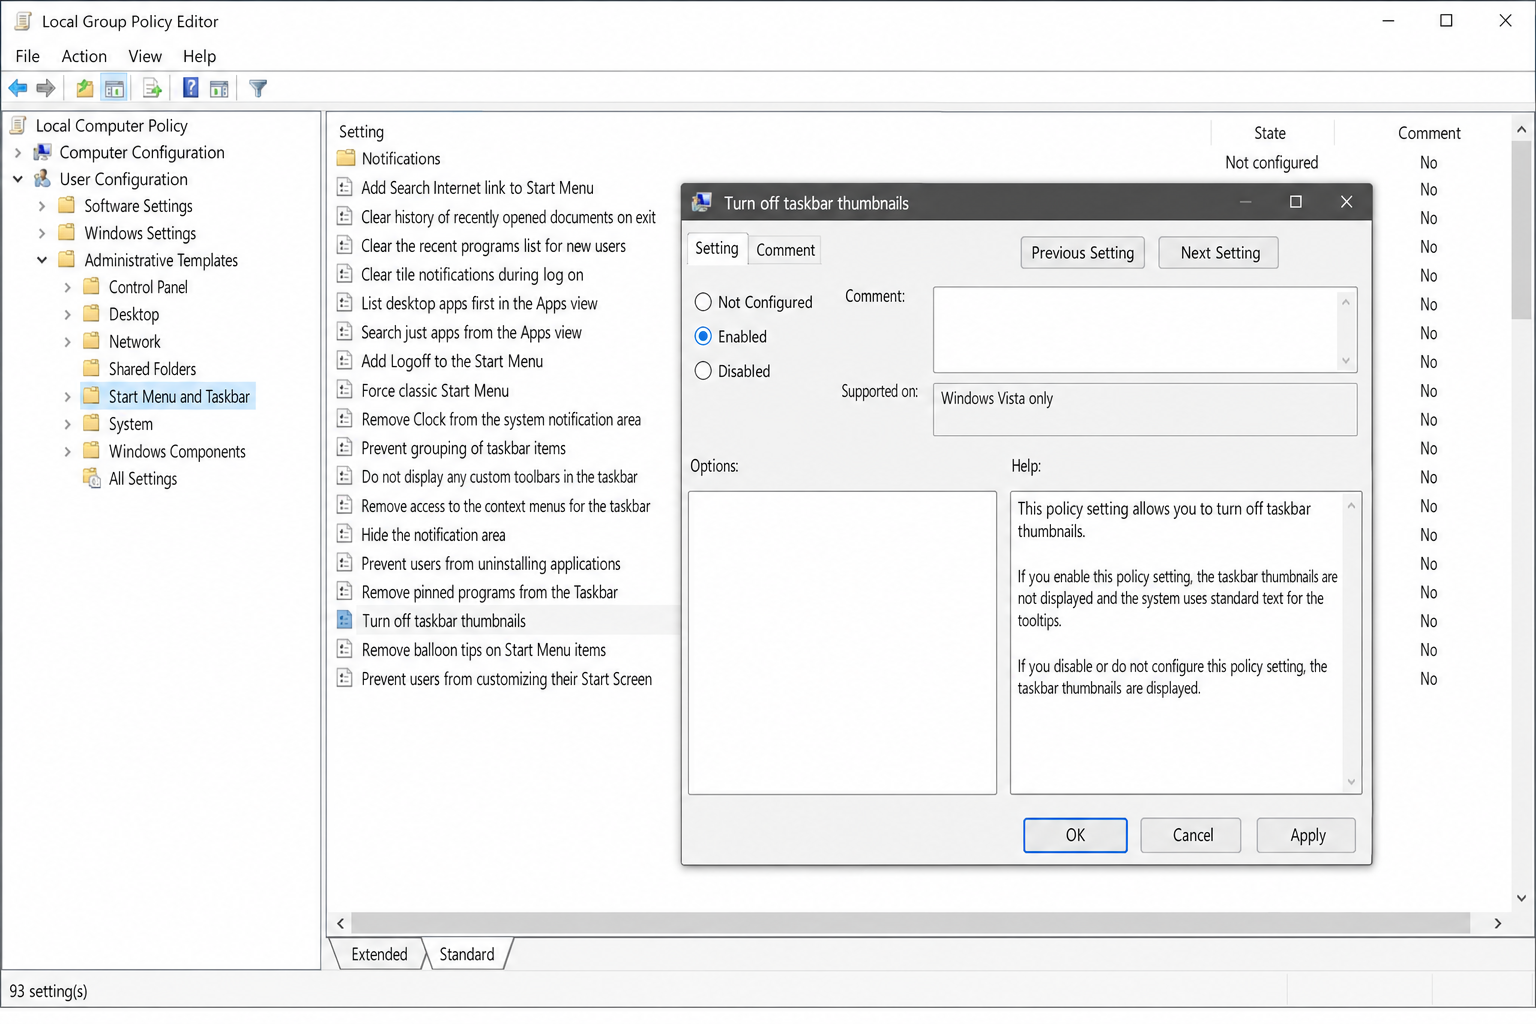
Task: Expand the Control Panel node
Action: (67, 288)
